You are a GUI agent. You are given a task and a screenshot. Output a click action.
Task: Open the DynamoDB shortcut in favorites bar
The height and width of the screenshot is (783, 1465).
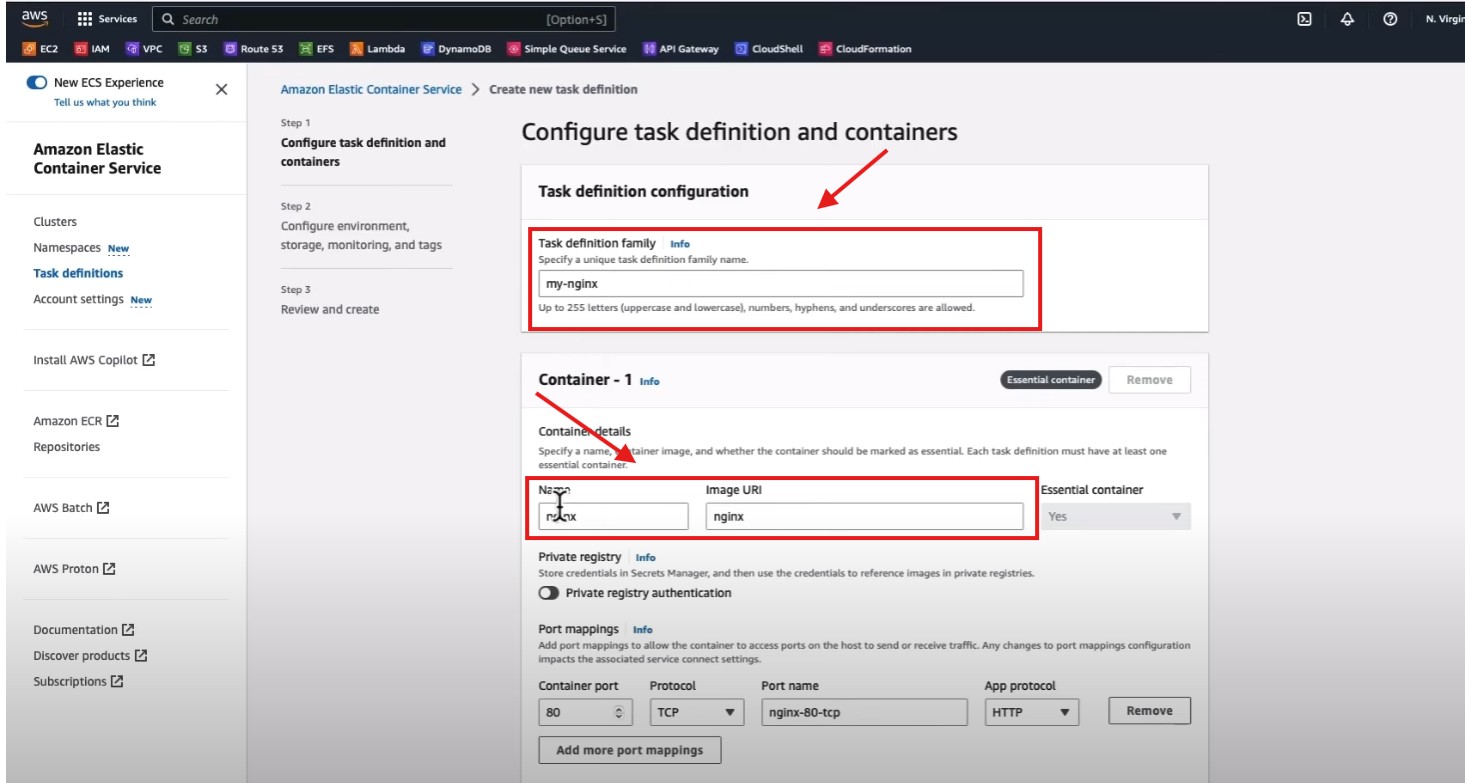(456, 49)
